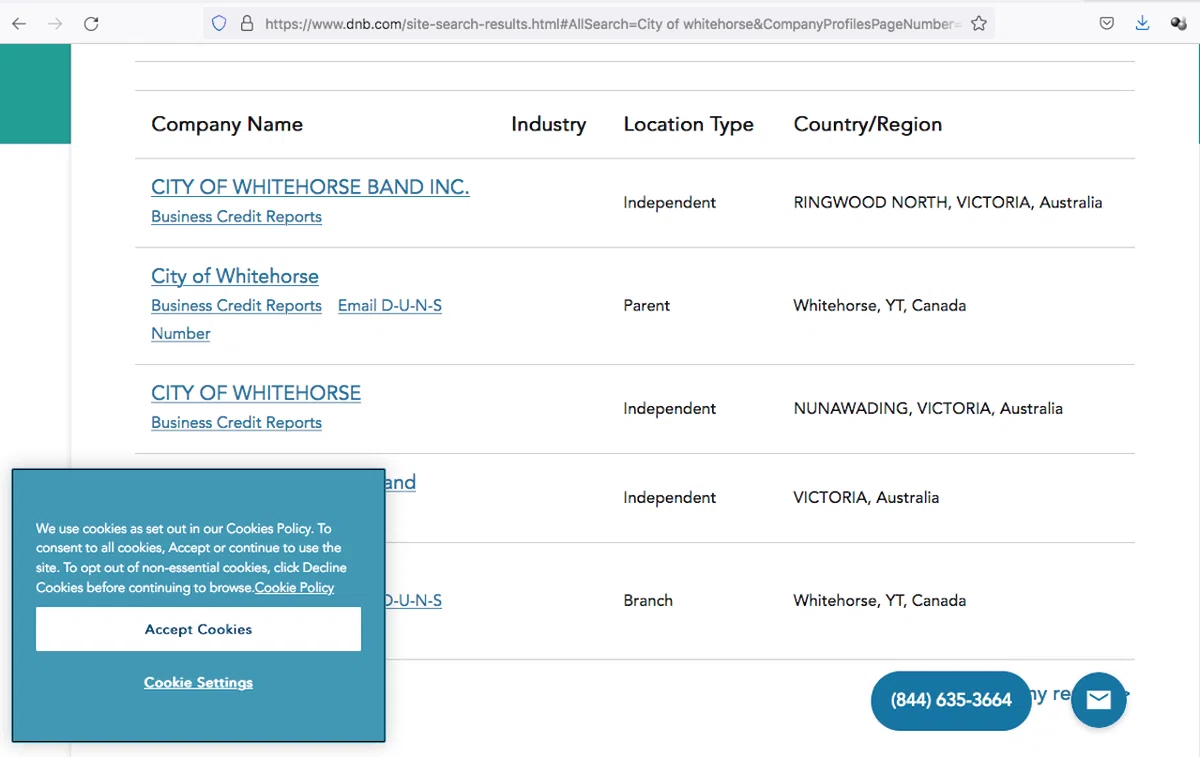Click Independent in the Ringwood North row
The width and height of the screenshot is (1200, 757).
click(x=670, y=202)
